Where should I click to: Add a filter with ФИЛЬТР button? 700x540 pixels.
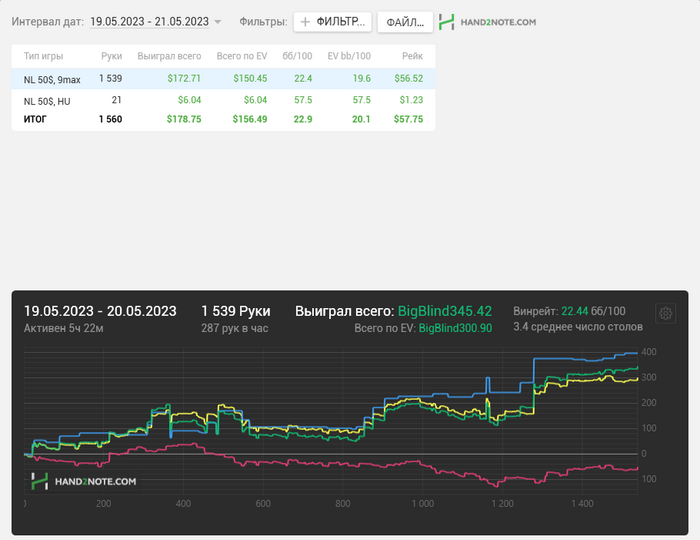[333, 21]
